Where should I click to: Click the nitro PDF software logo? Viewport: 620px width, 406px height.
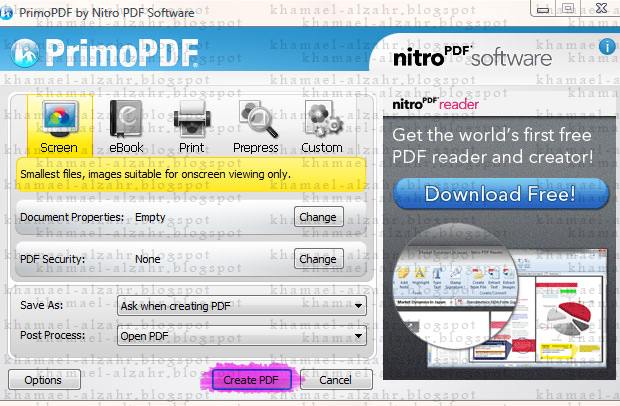pyautogui.click(x=472, y=57)
